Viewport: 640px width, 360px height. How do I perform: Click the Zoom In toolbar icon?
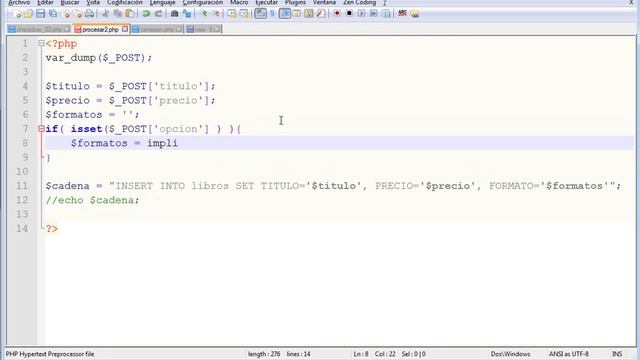204,14
